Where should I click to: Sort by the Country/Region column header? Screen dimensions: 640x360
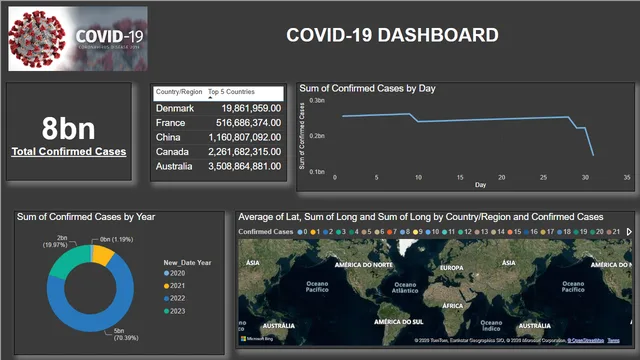pyautogui.click(x=179, y=92)
